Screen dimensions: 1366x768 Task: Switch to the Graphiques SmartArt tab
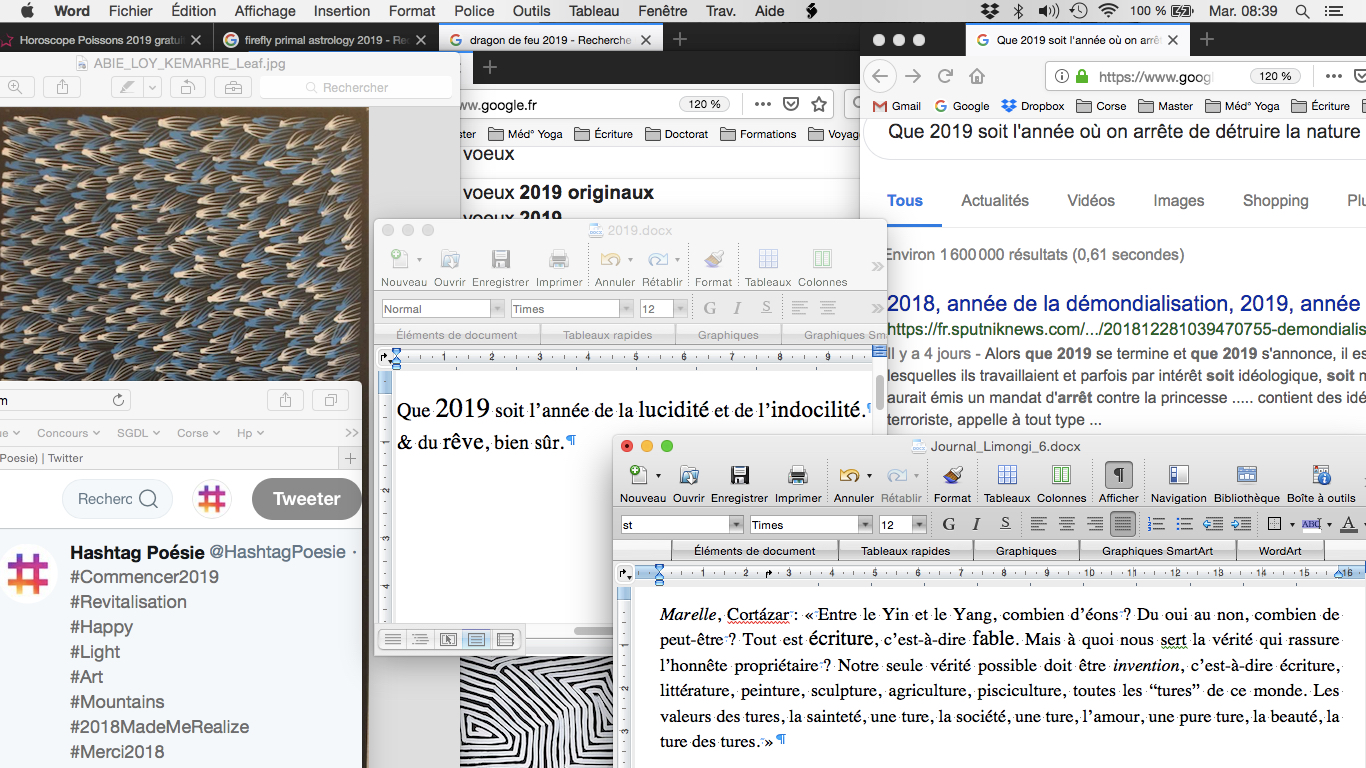(1157, 551)
